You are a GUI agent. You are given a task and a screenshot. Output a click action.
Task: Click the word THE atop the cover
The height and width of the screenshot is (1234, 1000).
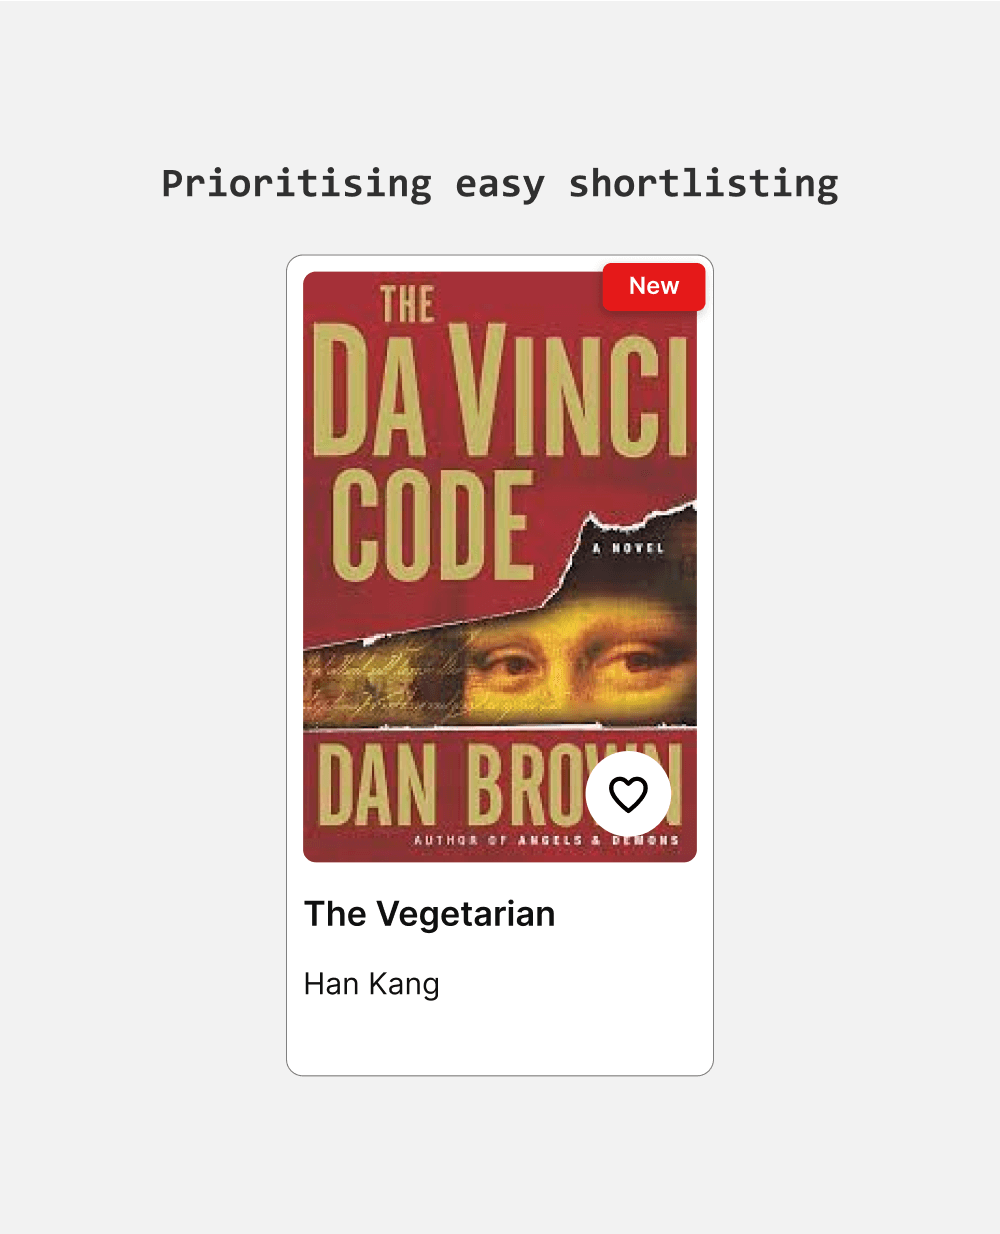coord(407,305)
